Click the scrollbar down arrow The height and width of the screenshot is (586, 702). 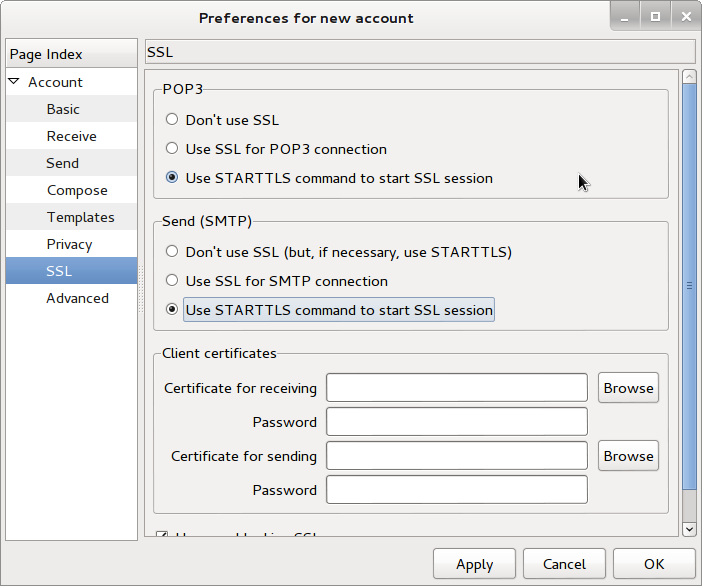pos(689,528)
